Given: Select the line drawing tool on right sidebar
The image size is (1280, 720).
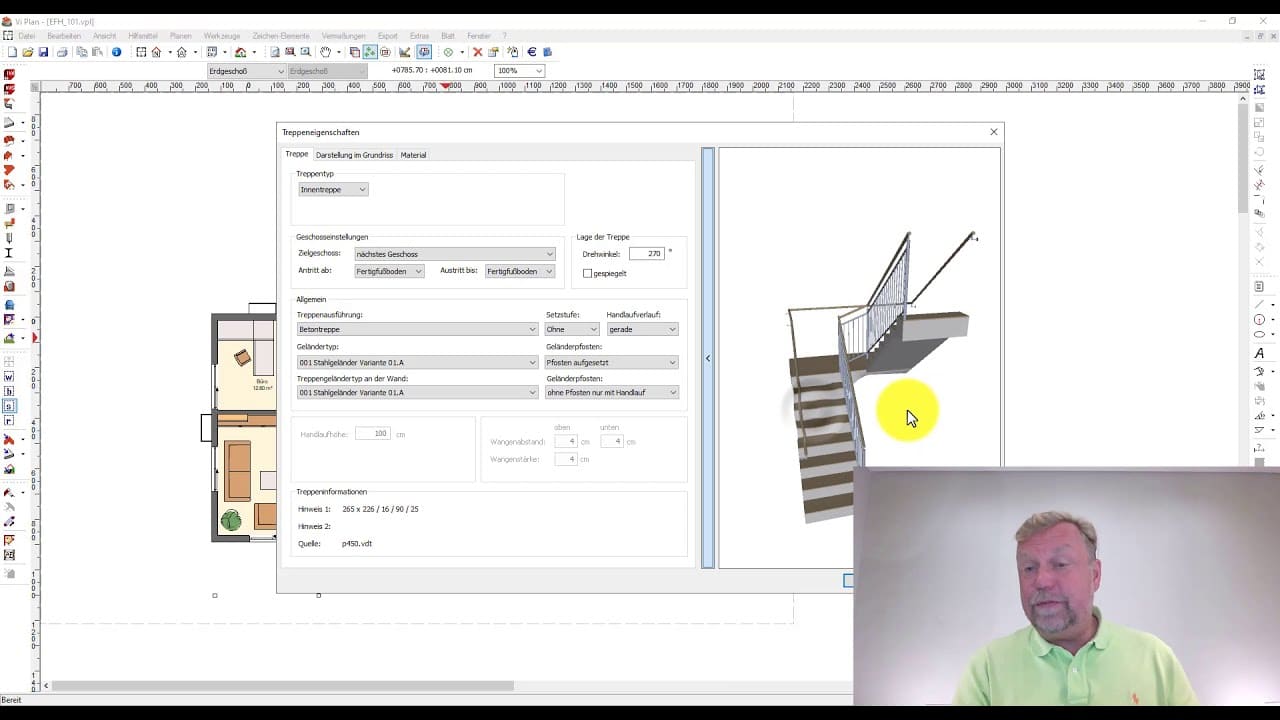Looking at the screenshot, I should click(x=1259, y=304).
